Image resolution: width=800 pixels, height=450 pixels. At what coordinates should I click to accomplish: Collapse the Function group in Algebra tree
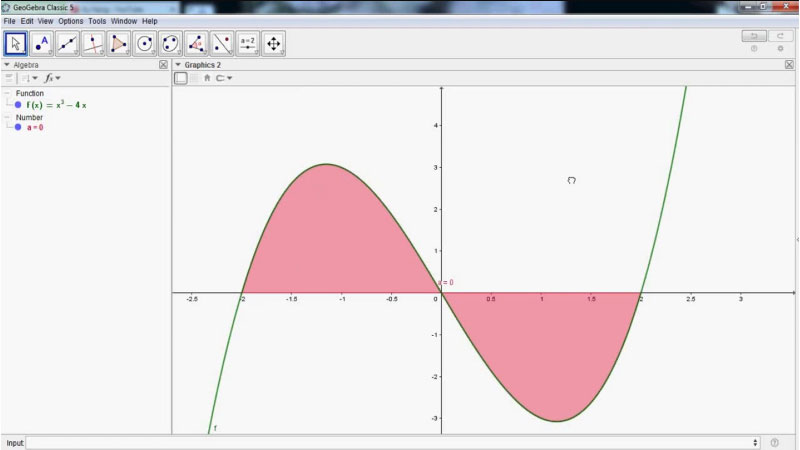(7, 93)
